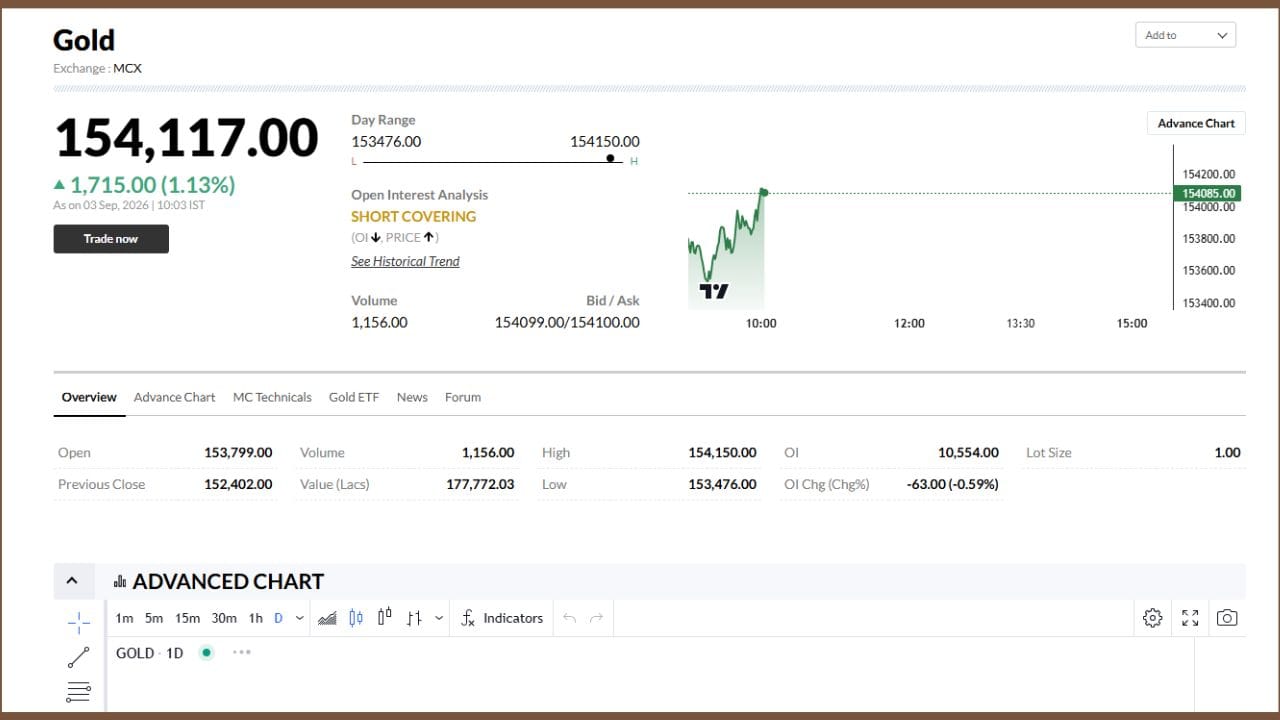The height and width of the screenshot is (720, 1280).
Task: Switch to the Overview tab
Action: 89,397
